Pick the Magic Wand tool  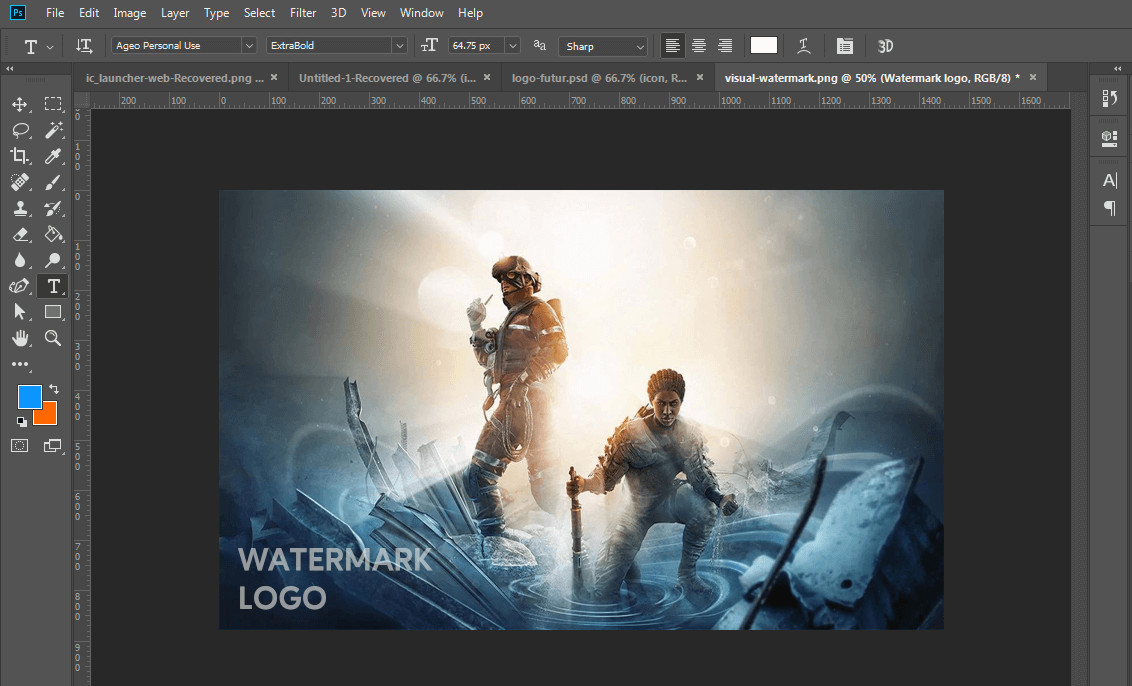click(54, 130)
